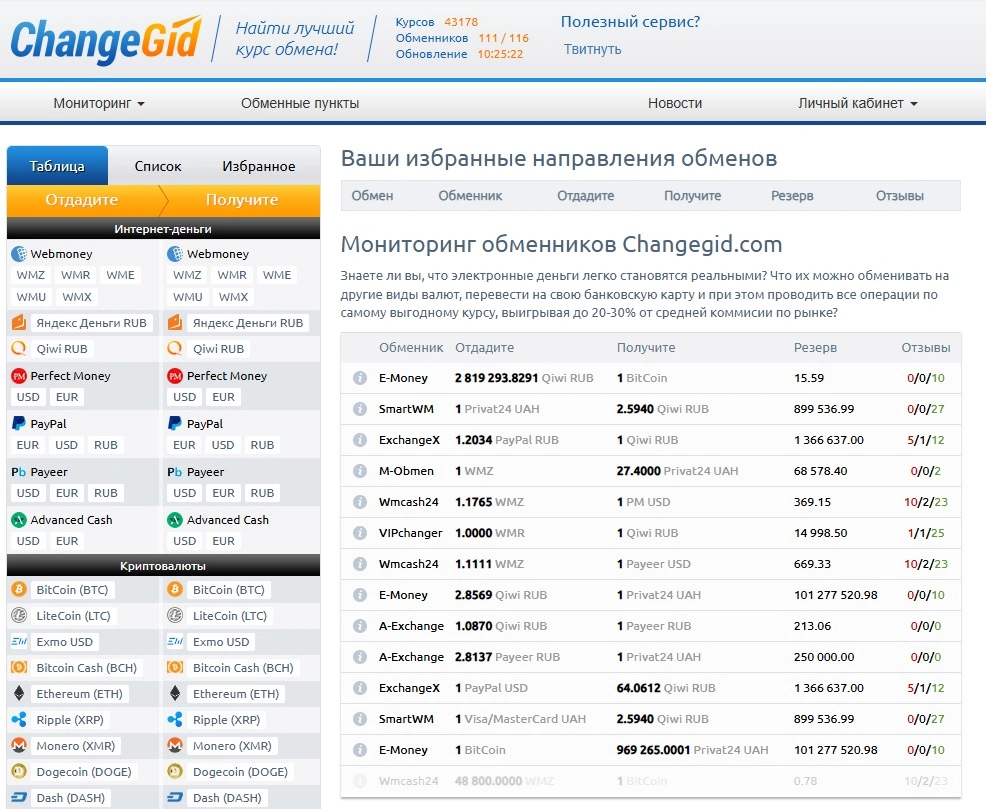986x809 pixels.
Task: Open Новости menu item
Action: coord(675,103)
